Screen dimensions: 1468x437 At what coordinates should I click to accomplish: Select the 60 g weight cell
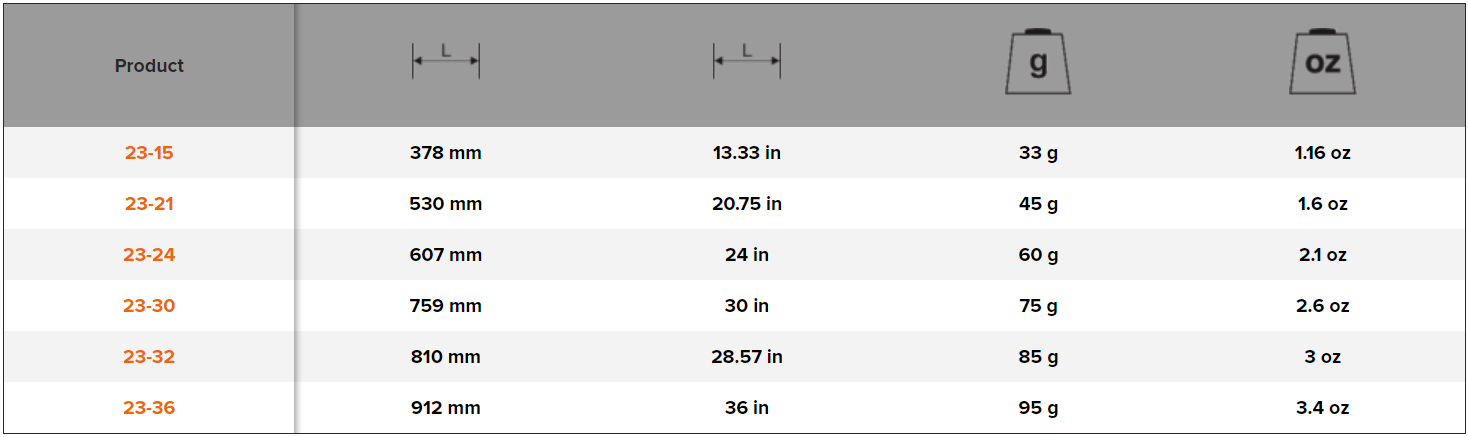click(x=1038, y=255)
